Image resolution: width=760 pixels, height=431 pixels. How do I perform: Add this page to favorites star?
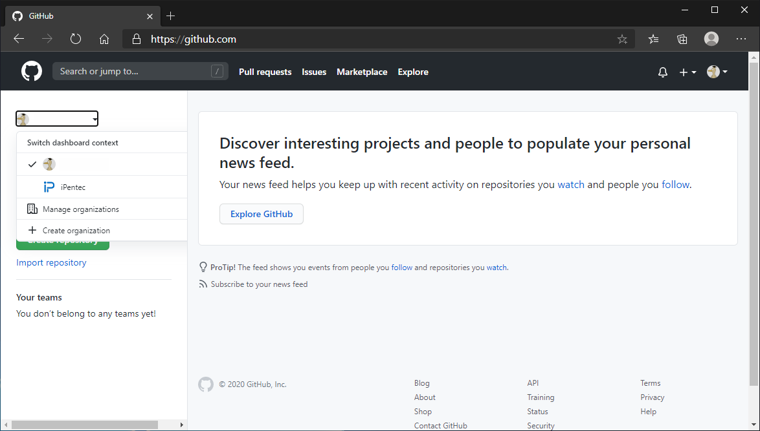click(x=622, y=39)
